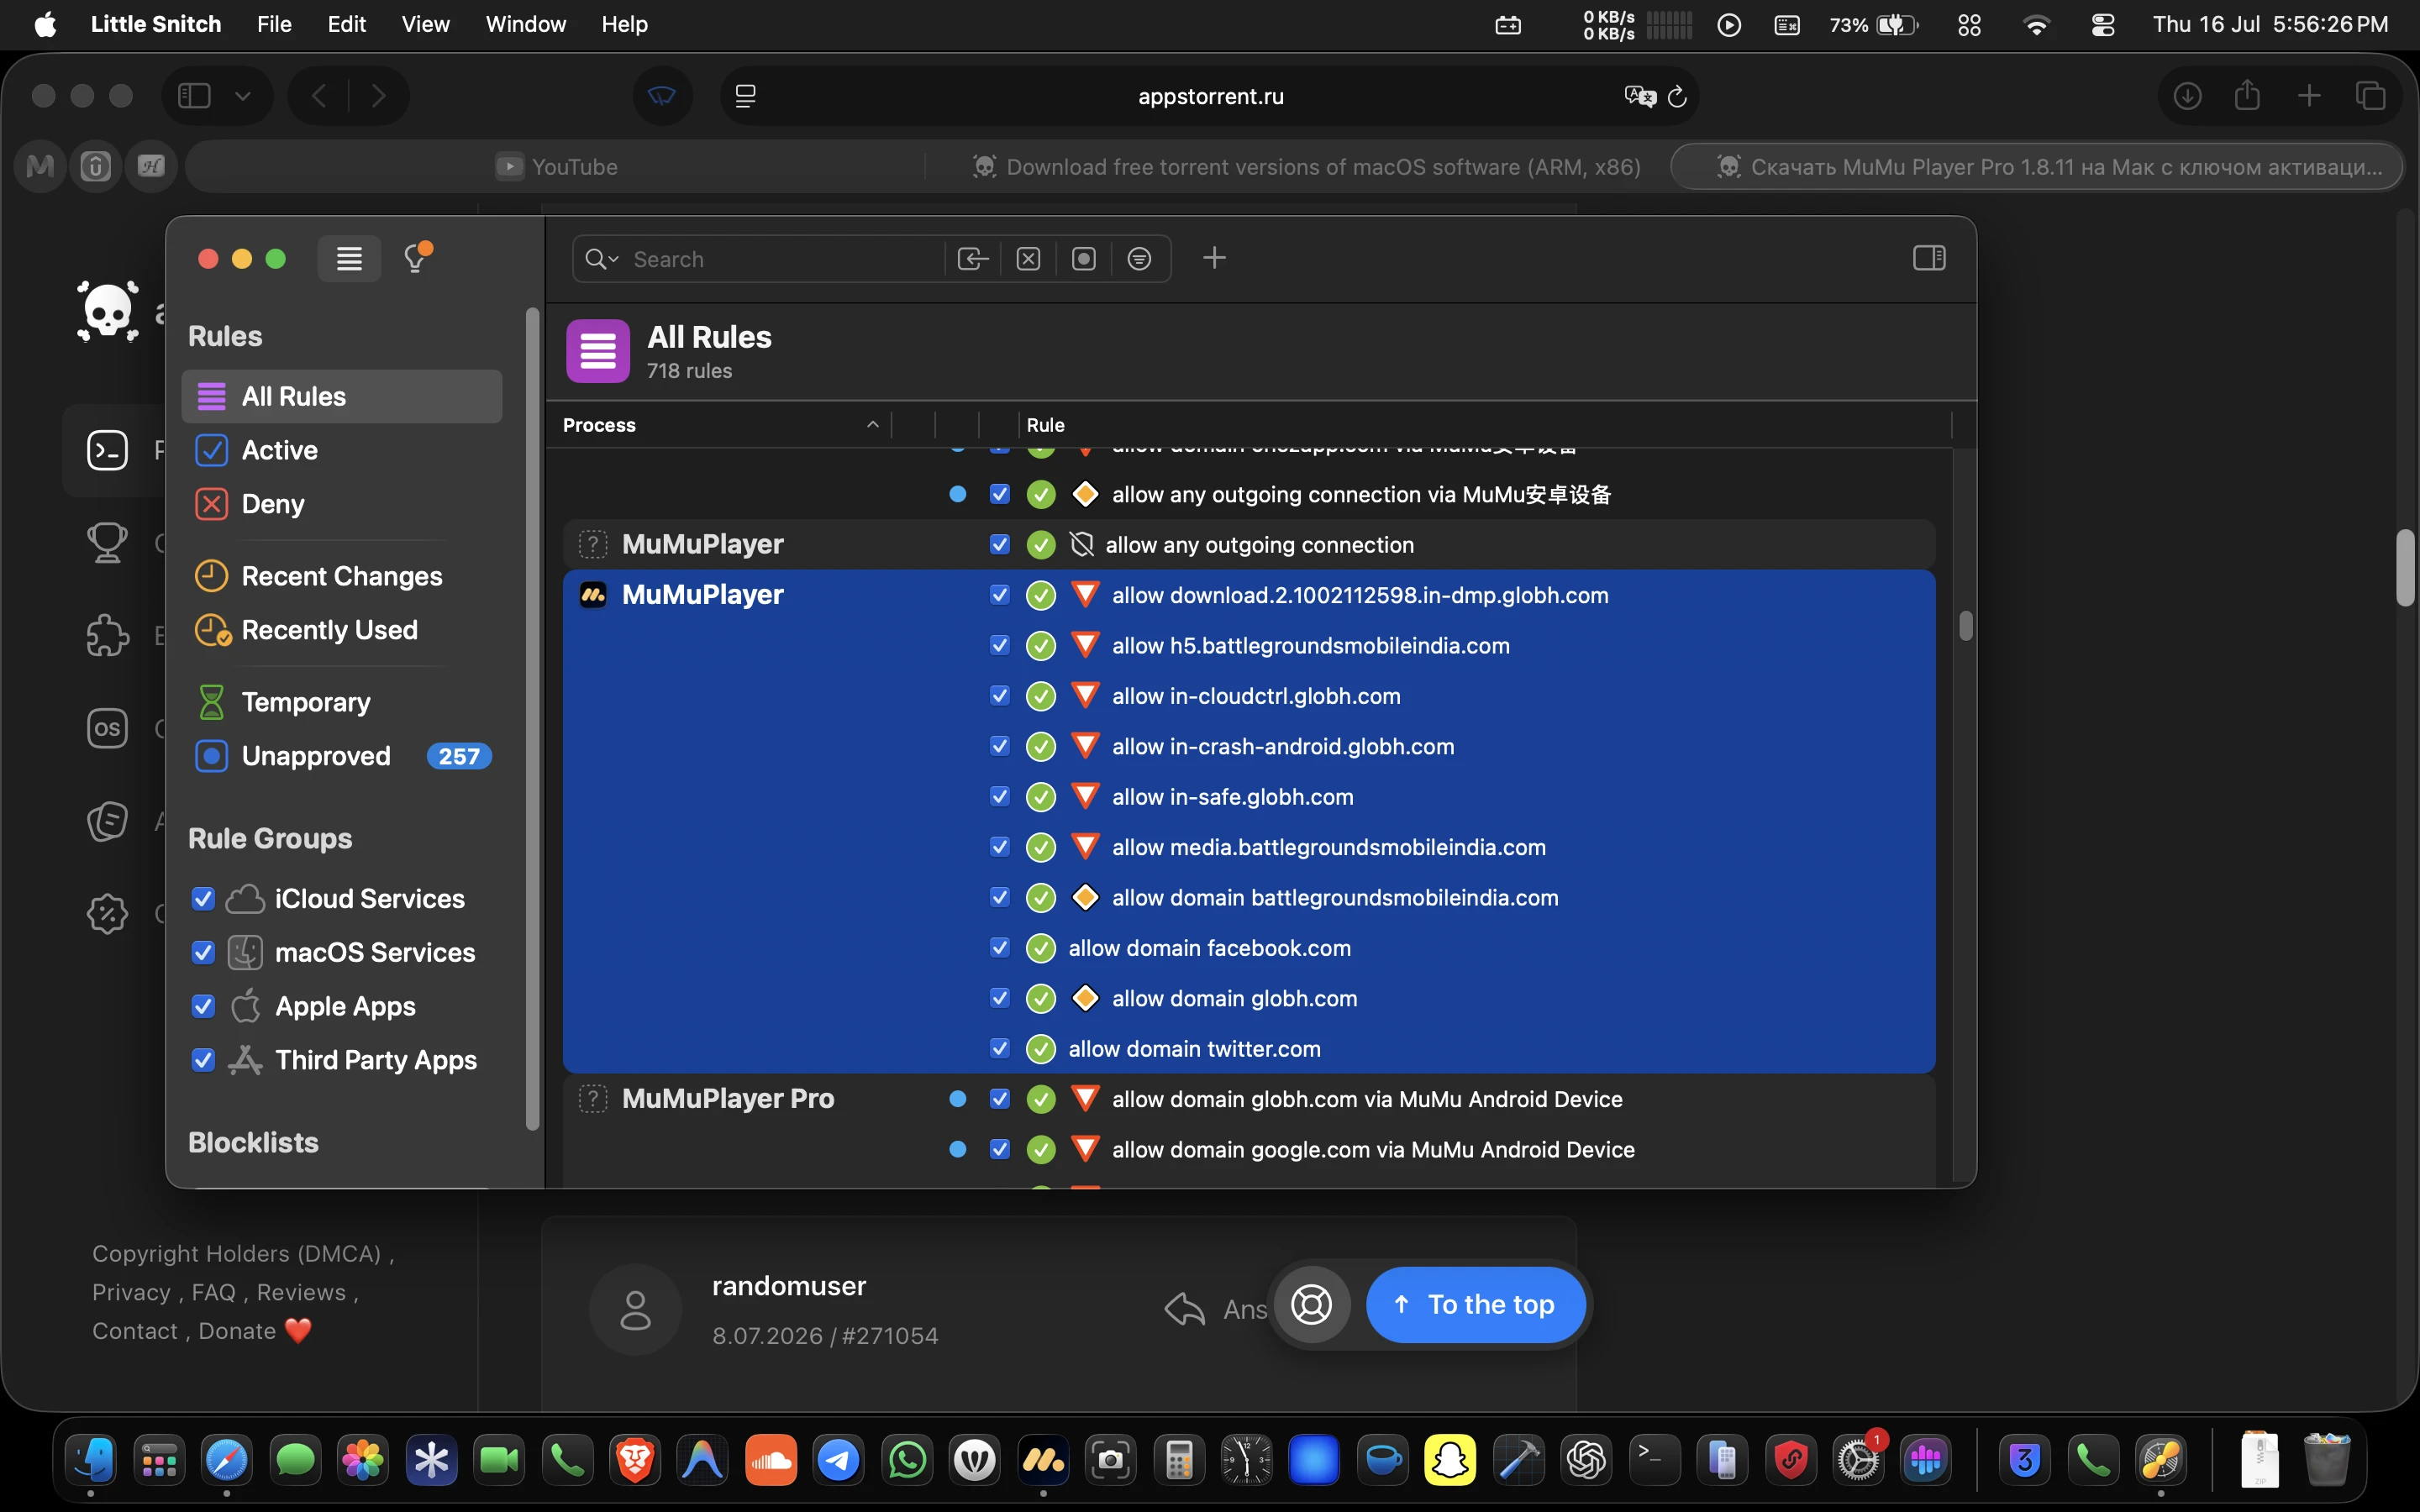Click the circled-lines filter icon in search bar
The width and height of the screenshot is (2420, 1512).
pos(1139,259)
